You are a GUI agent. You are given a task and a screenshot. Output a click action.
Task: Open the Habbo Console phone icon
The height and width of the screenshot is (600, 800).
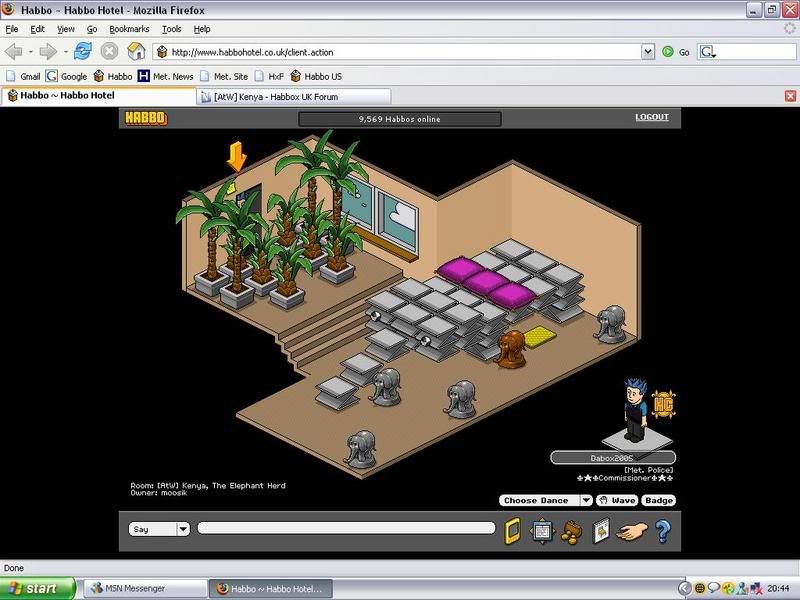click(512, 530)
